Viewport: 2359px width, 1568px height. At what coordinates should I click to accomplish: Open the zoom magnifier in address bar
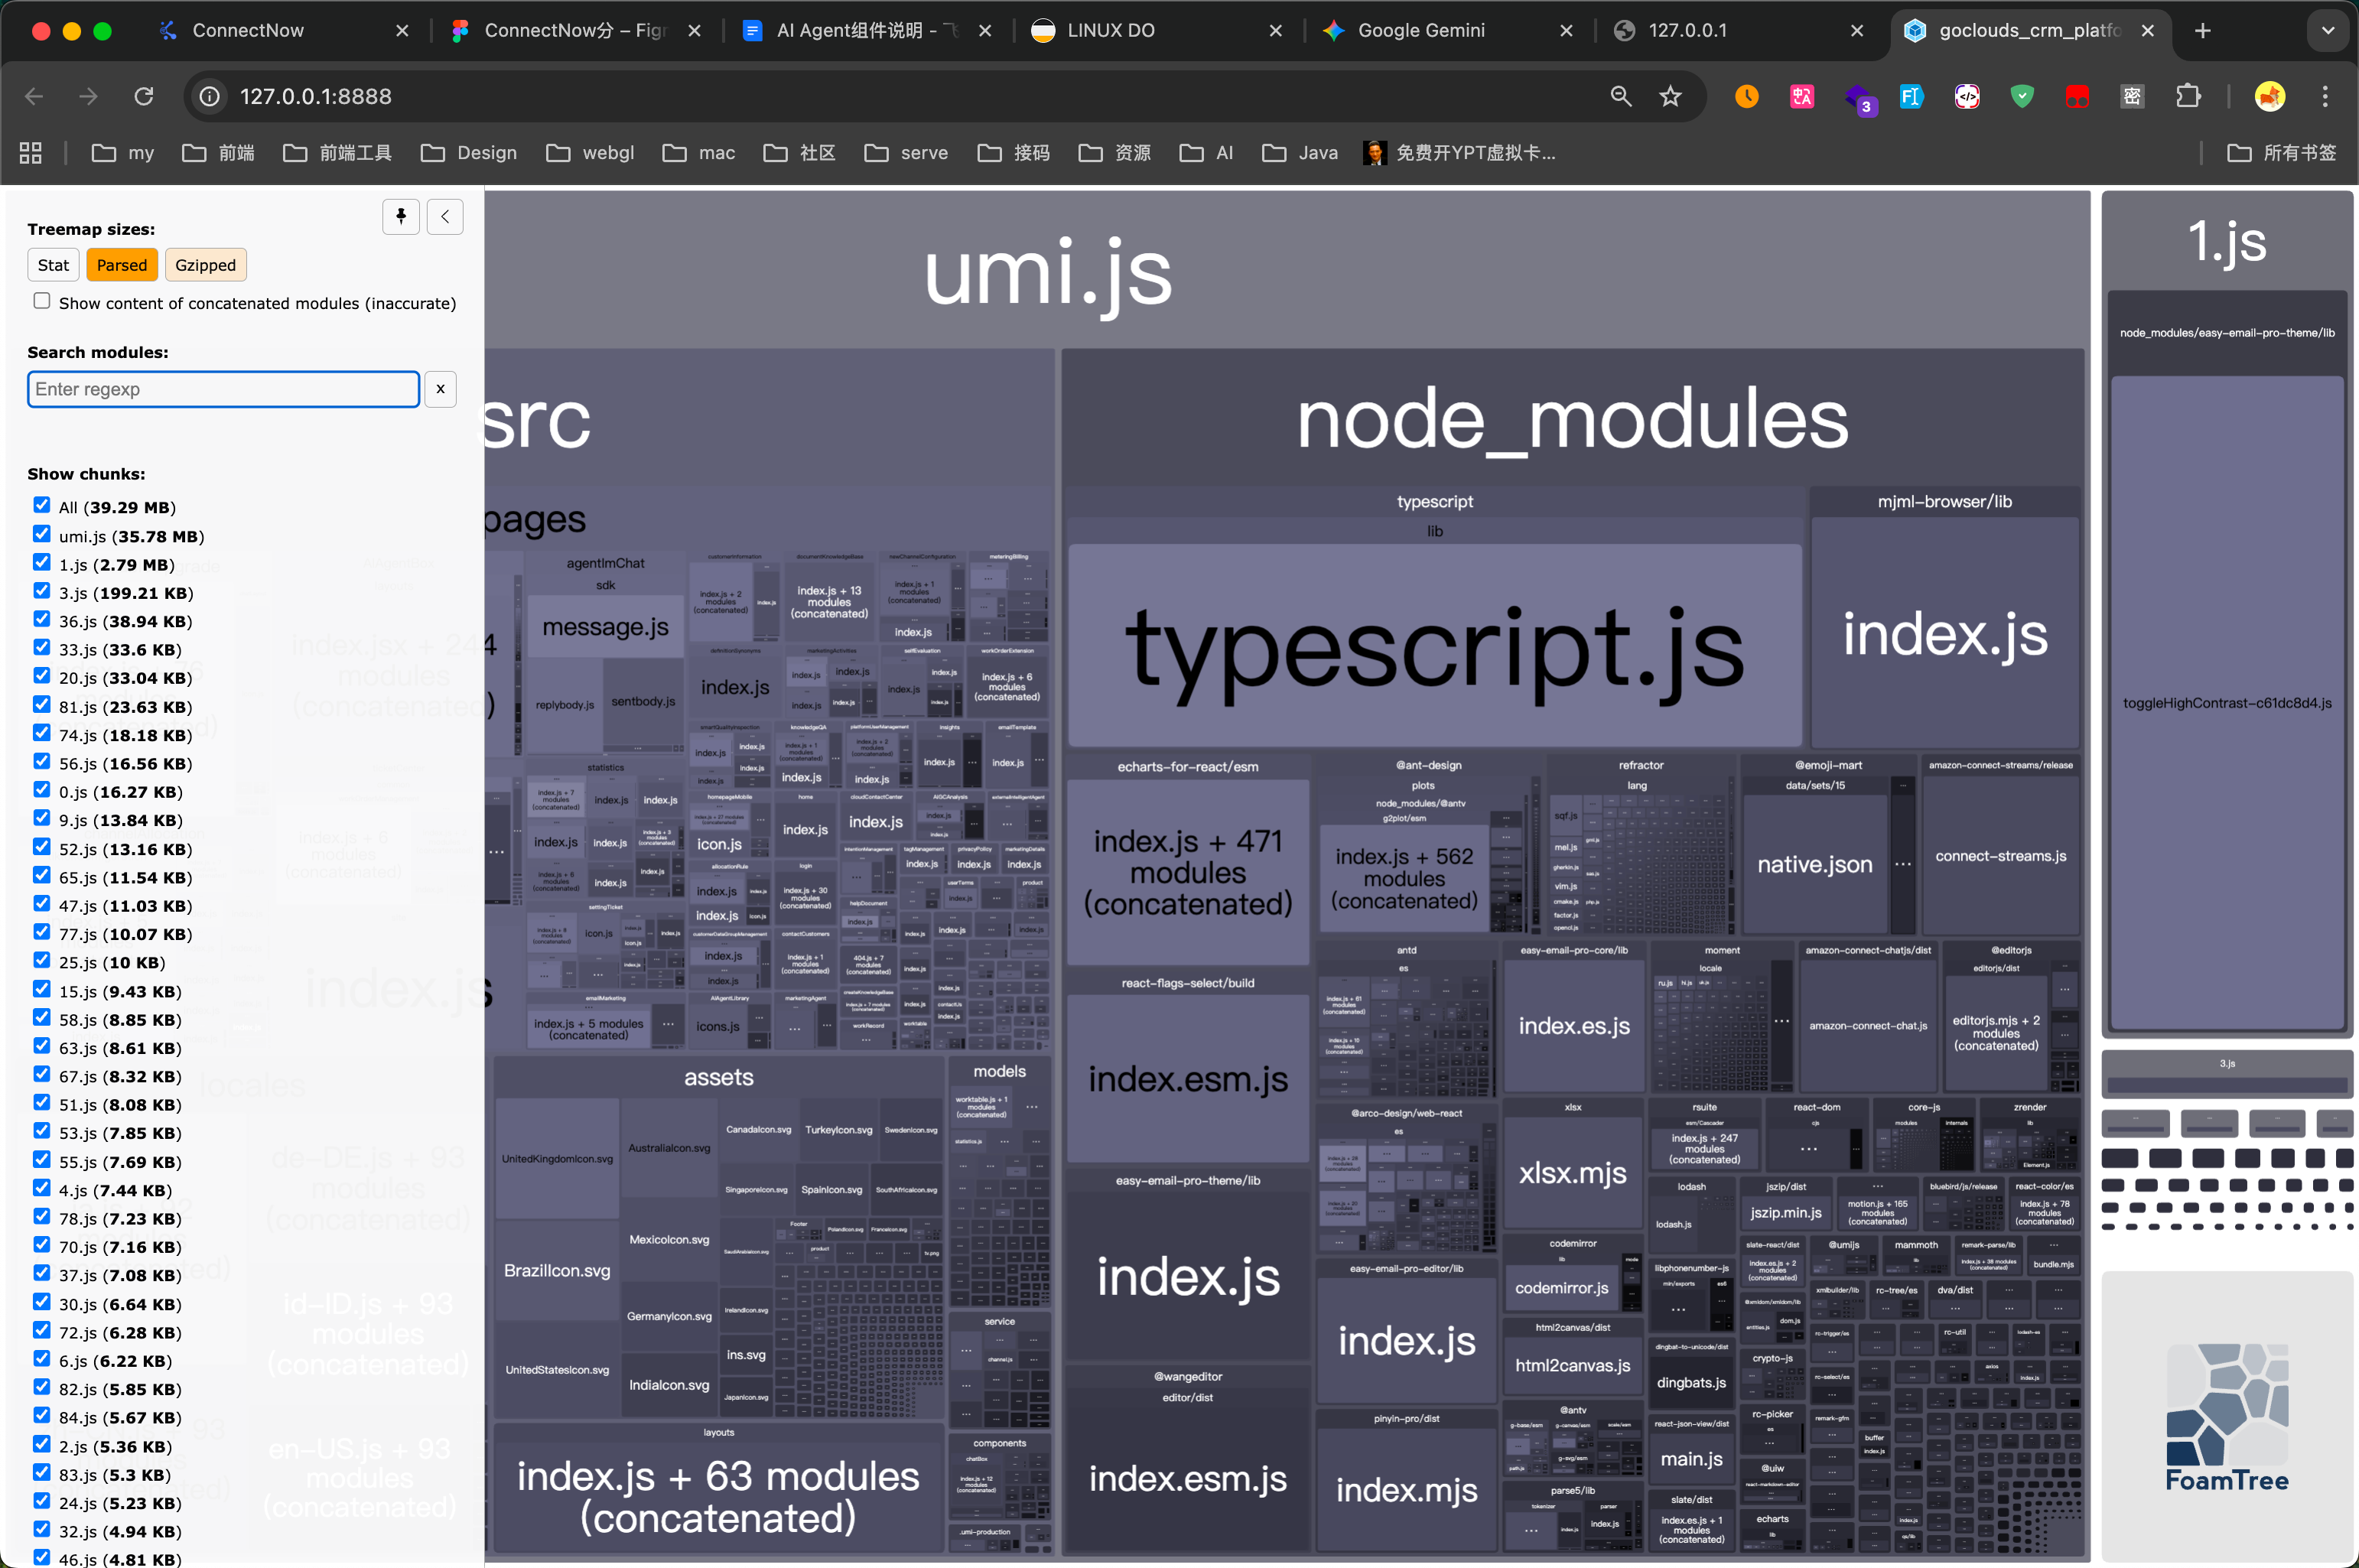pos(1621,96)
